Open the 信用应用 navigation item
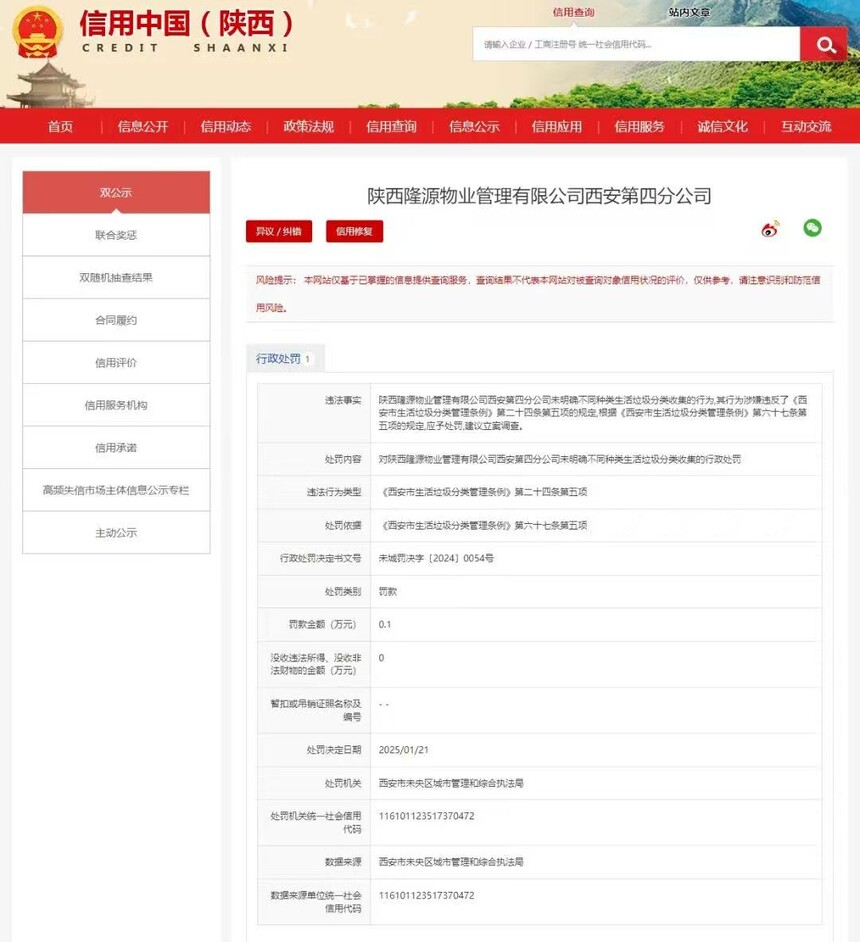This screenshot has width=860, height=942. [557, 126]
